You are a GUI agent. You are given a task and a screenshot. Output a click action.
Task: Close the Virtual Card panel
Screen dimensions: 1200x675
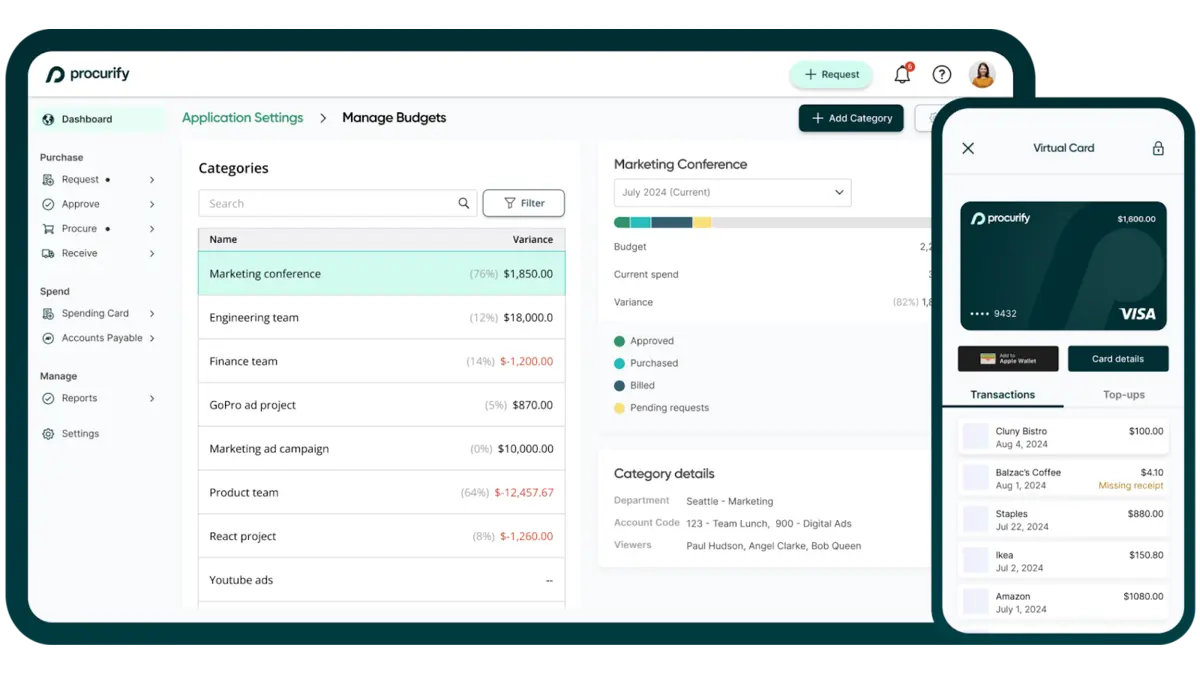pyautogui.click(x=968, y=149)
